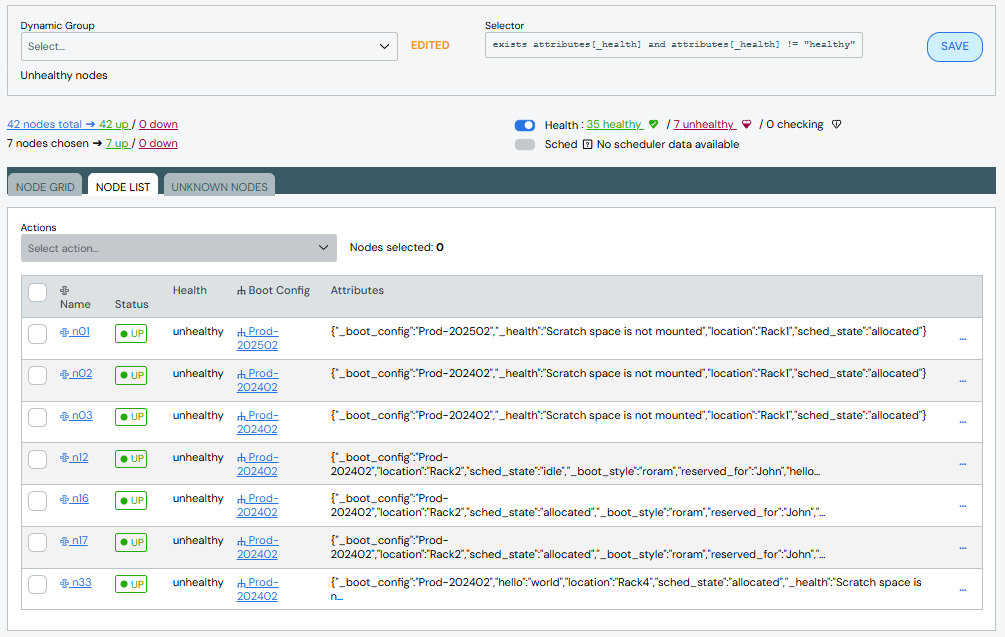Click the 7 unhealthy link

pyautogui.click(x=704, y=125)
